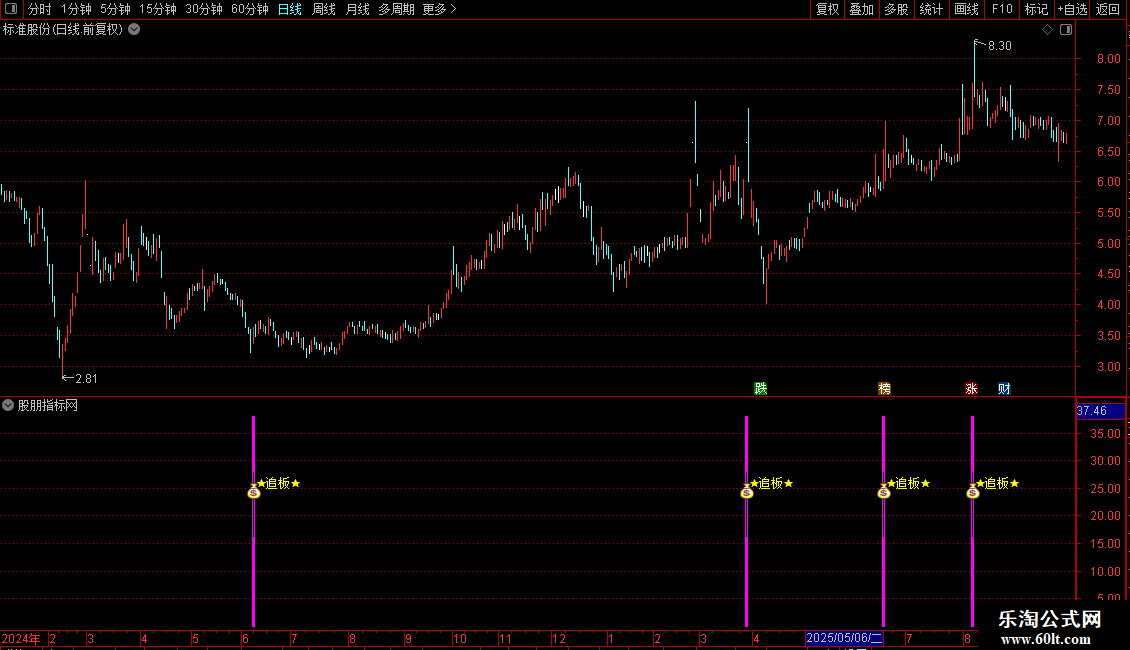Image resolution: width=1130 pixels, height=650 pixels.
Task: Click the 股朋指标网 indicator name
Action: click(48, 405)
